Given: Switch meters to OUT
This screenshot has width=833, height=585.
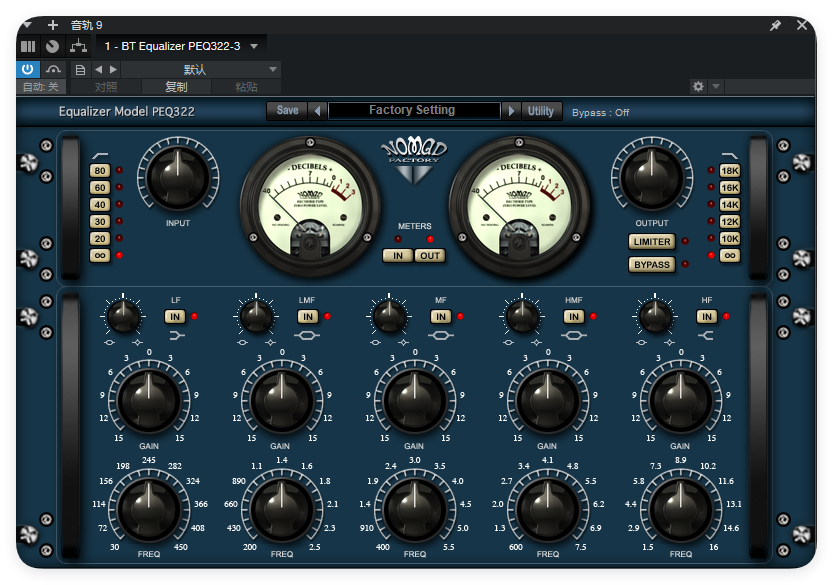Looking at the screenshot, I should [430, 256].
